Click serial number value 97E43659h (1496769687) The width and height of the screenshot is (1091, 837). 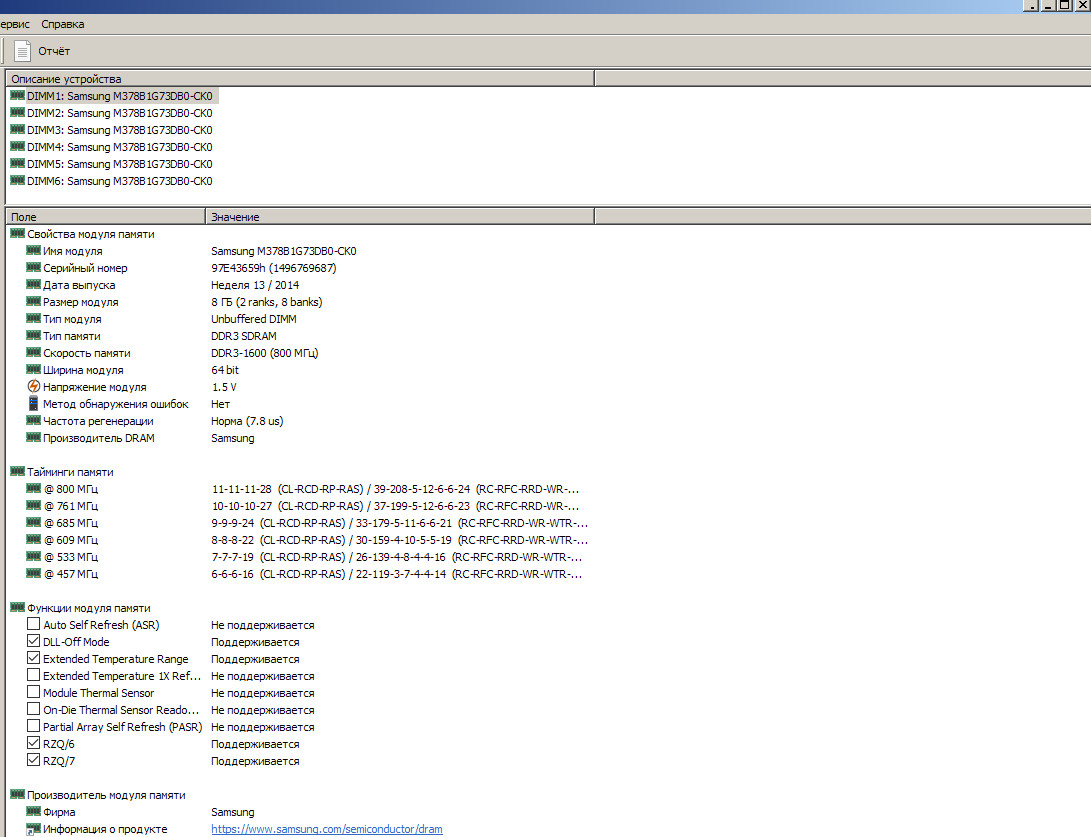tap(273, 268)
